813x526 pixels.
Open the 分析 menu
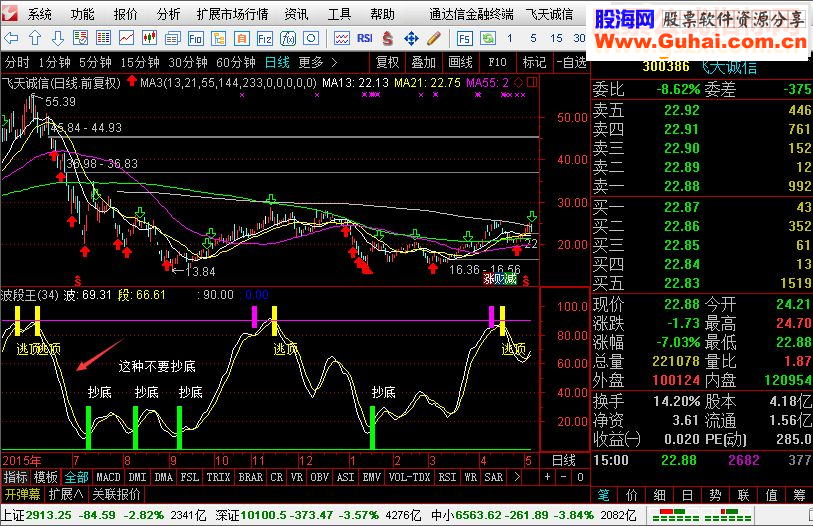point(168,14)
